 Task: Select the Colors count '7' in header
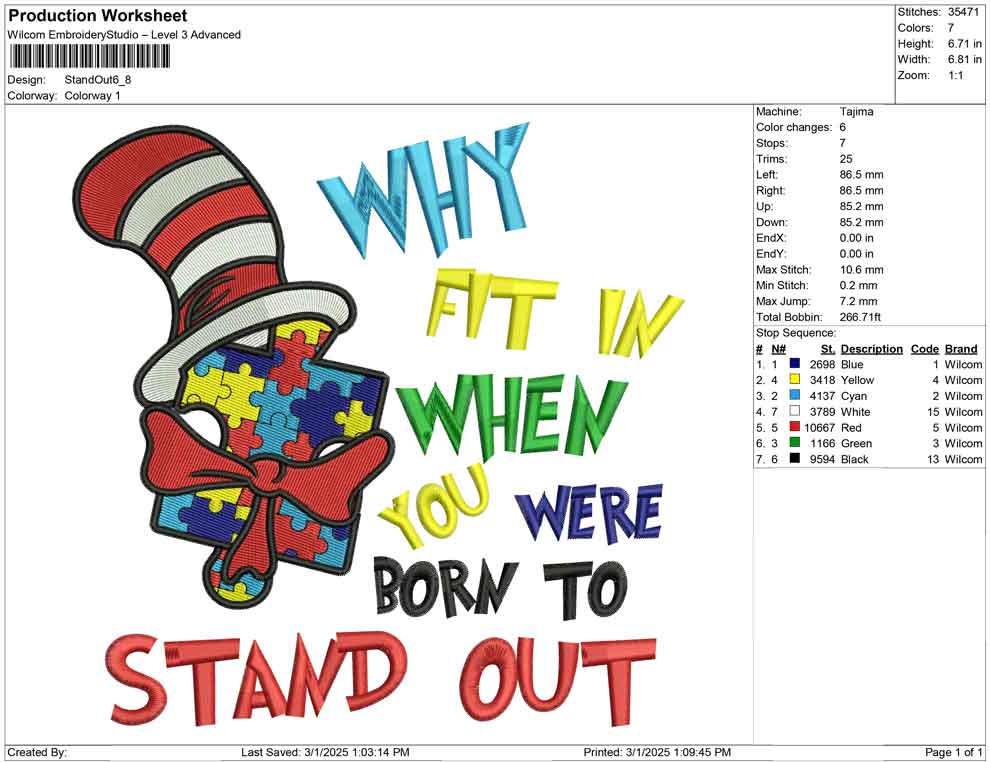pos(951,28)
